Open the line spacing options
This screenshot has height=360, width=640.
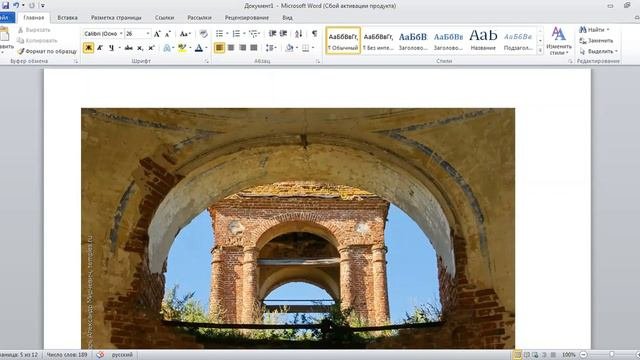(x=270, y=48)
